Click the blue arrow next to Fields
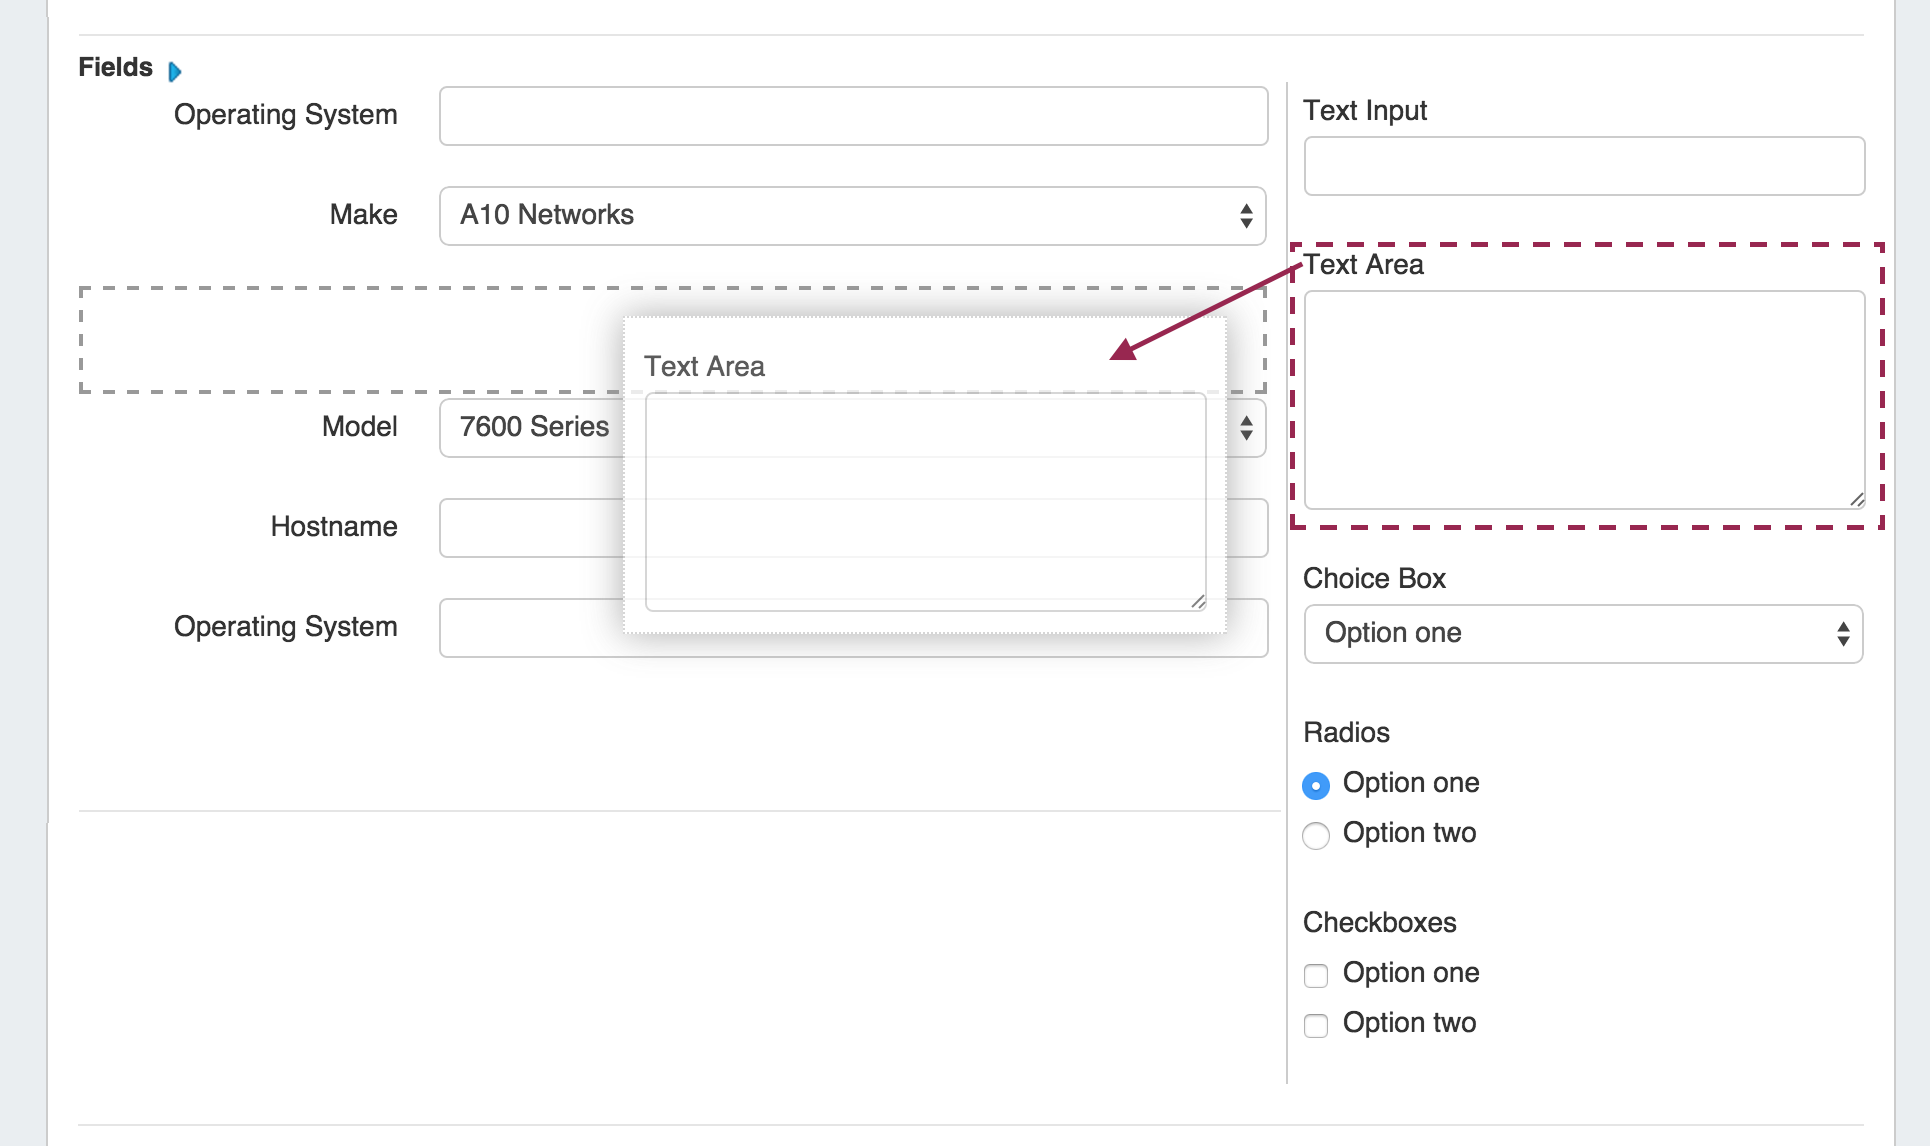The height and width of the screenshot is (1146, 1930). (x=175, y=72)
